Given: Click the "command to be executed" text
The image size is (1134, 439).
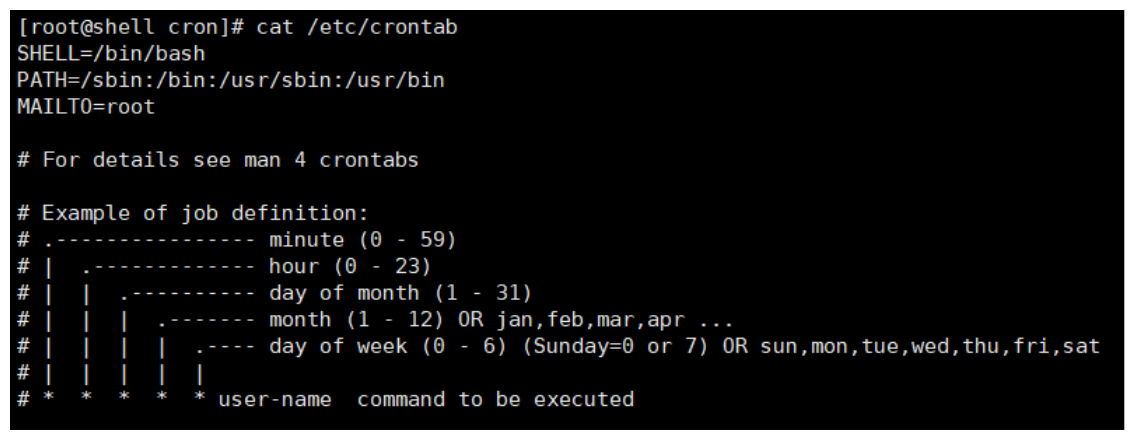Looking at the screenshot, I should [x=495, y=400].
